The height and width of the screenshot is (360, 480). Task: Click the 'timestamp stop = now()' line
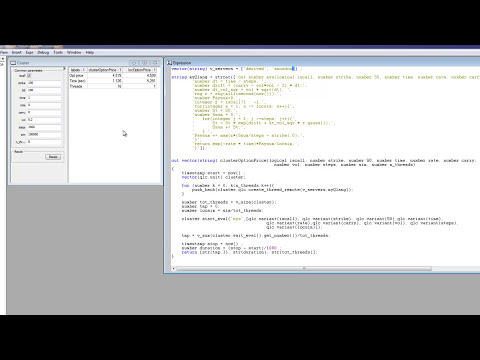(211, 244)
